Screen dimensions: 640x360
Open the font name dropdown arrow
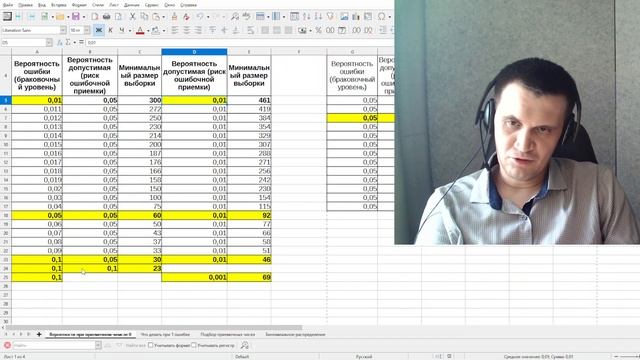click(x=63, y=30)
